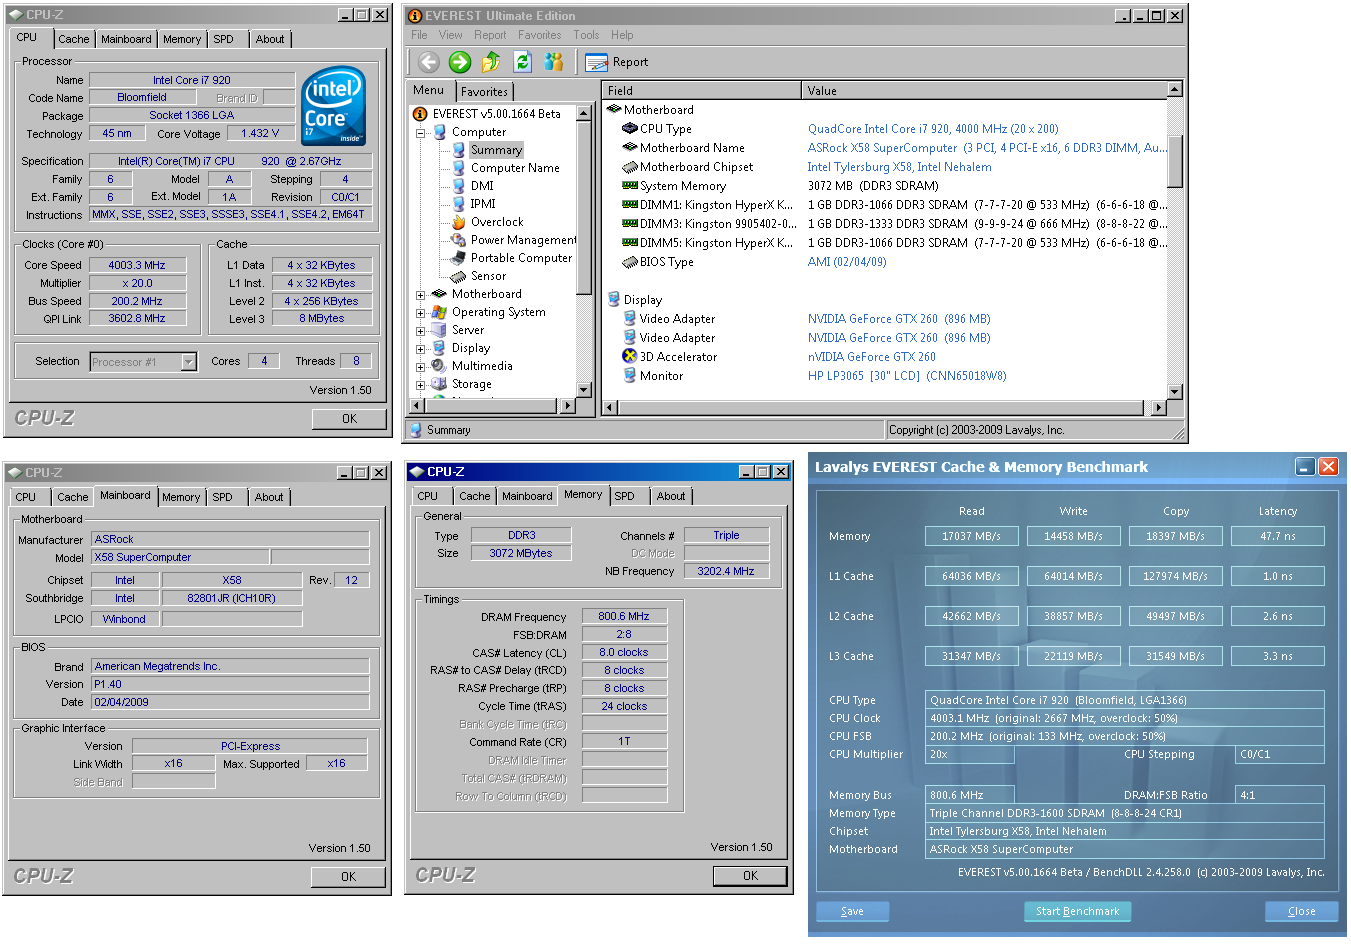Click the Server icon in EVEREST tree
Screen dimensions: 1351x945
tap(439, 330)
